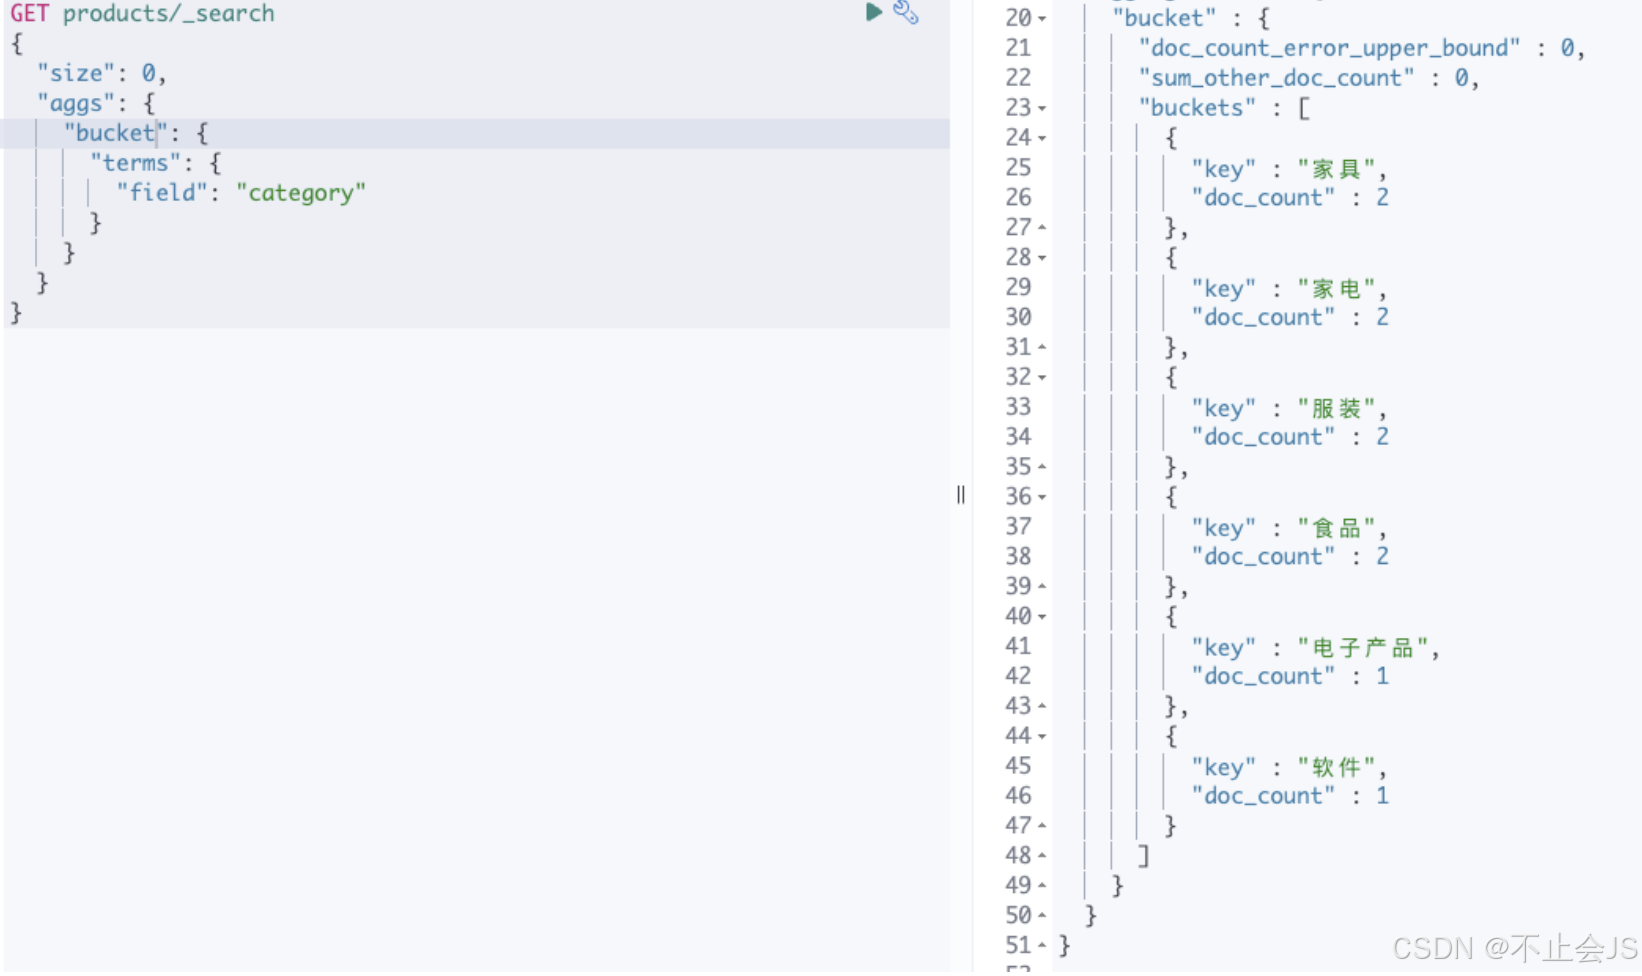Click the pane divider handle
The width and height of the screenshot is (1642, 976).
(x=961, y=494)
